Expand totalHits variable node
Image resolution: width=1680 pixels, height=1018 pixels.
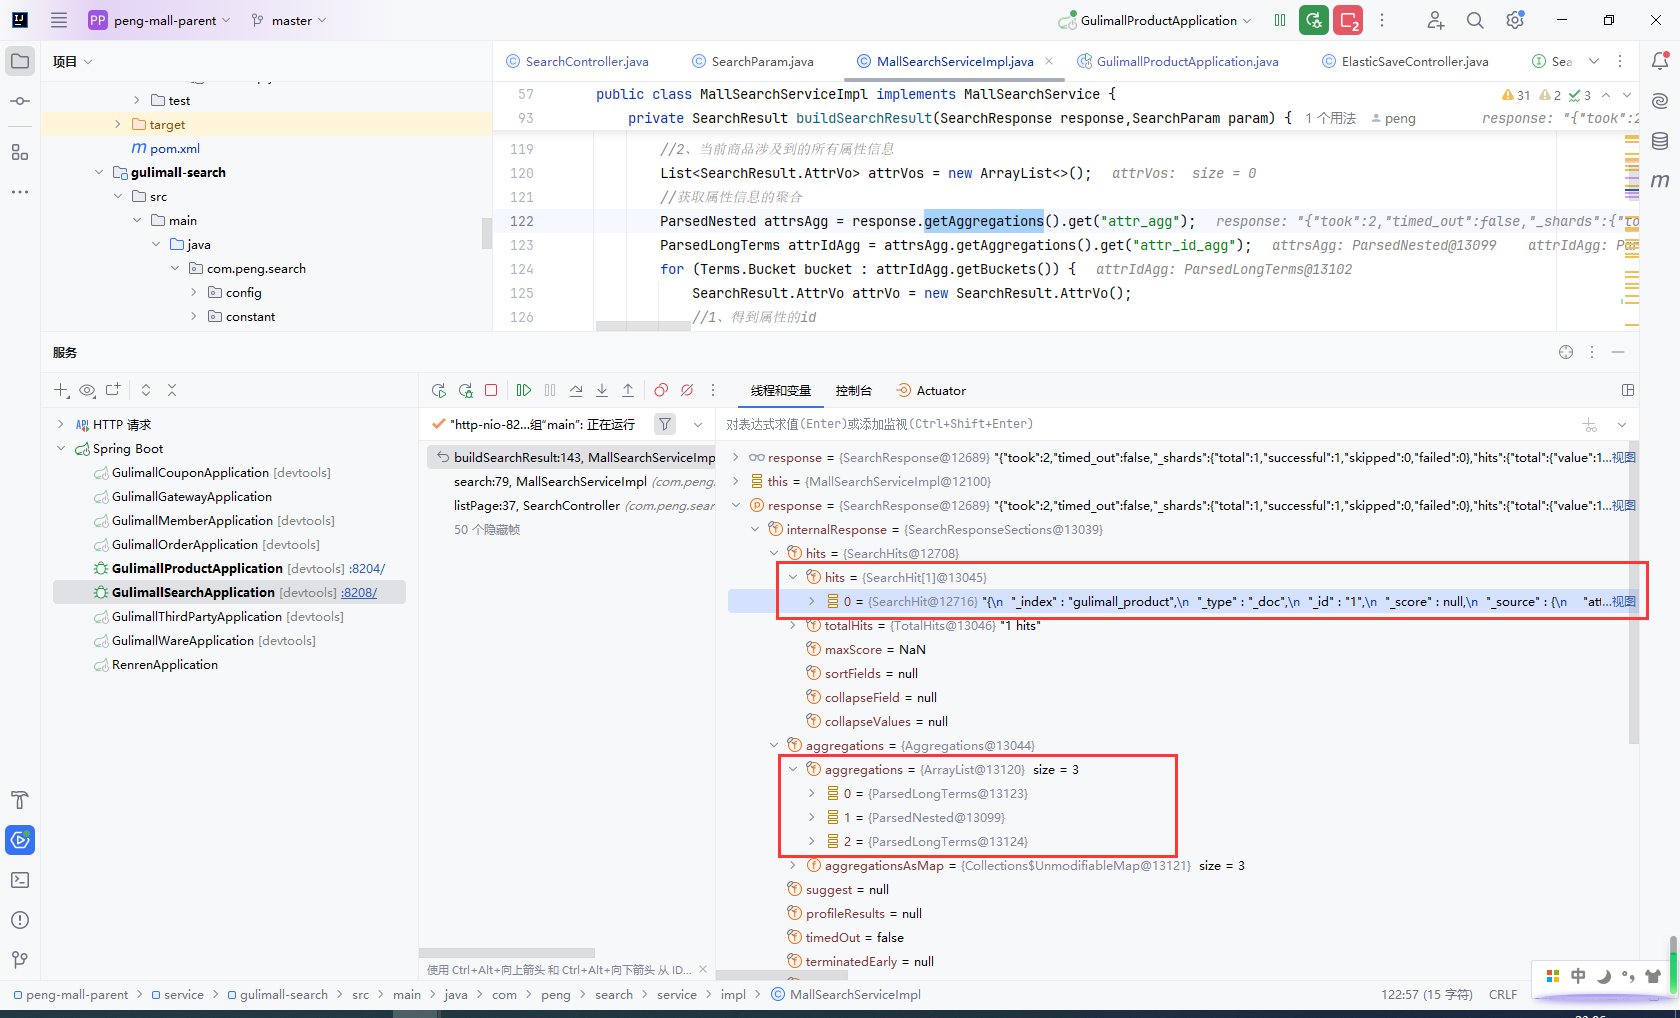[793, 625]
